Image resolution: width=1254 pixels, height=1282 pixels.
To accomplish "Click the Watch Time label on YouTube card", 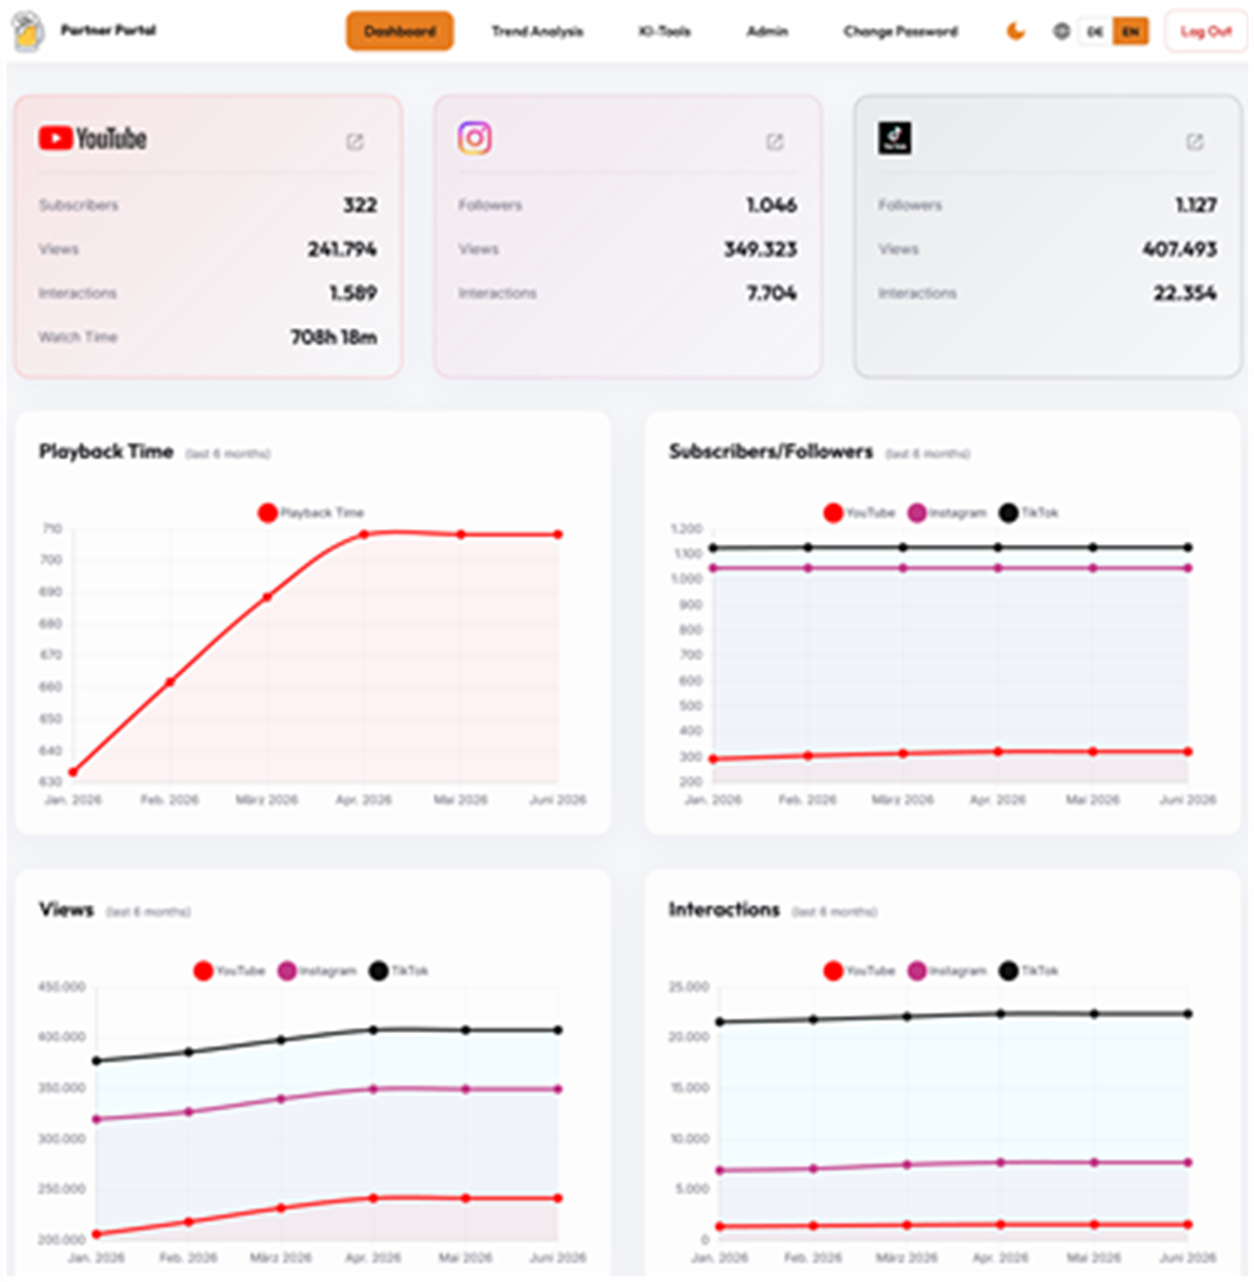I will [78, 337].
